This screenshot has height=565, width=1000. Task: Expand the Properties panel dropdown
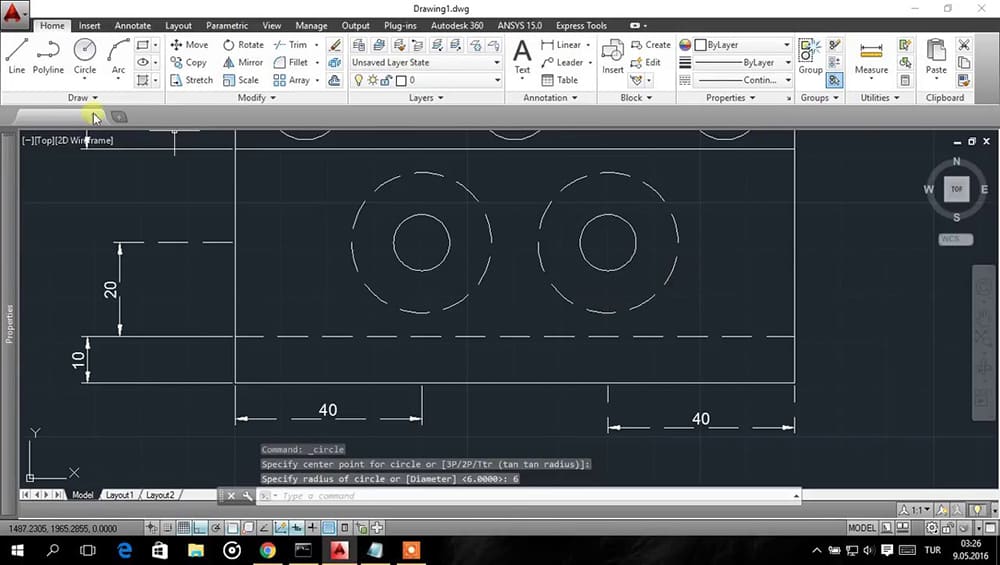coord(731,98)
